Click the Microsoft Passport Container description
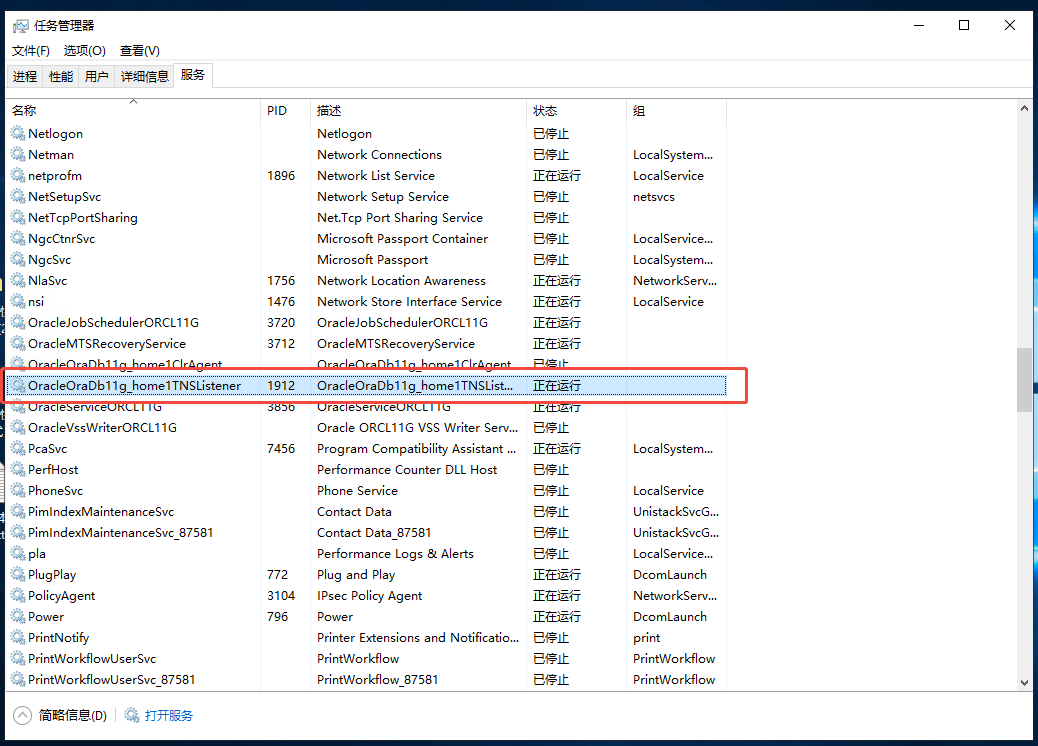 coord(402,238)
